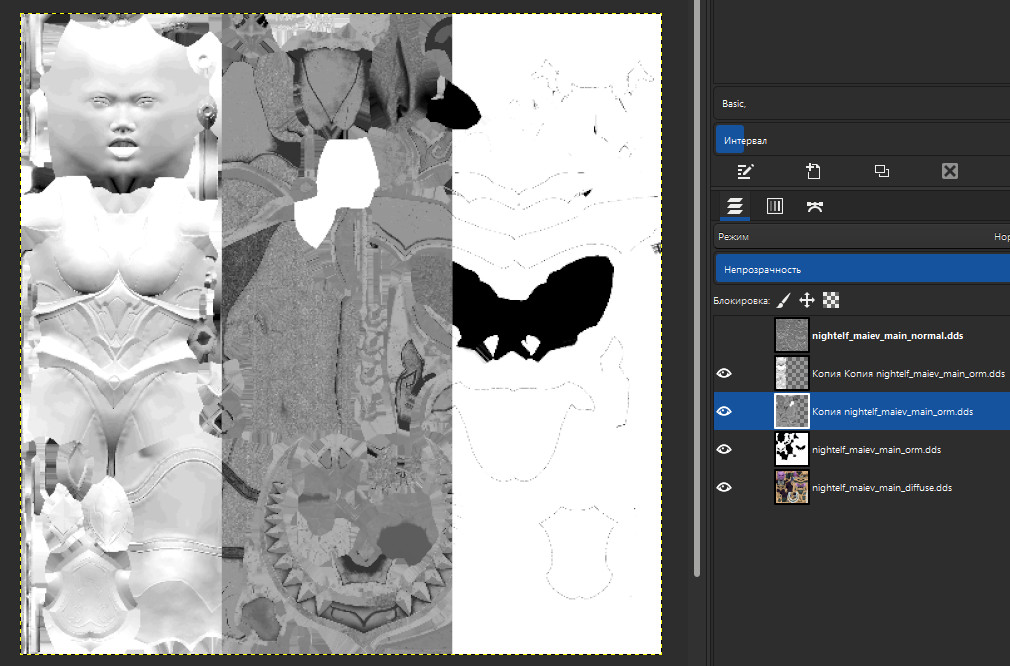Delete the brush with the X icon
The height and width of the screenshot is (666, 1010).
click(x=949, y=171)
